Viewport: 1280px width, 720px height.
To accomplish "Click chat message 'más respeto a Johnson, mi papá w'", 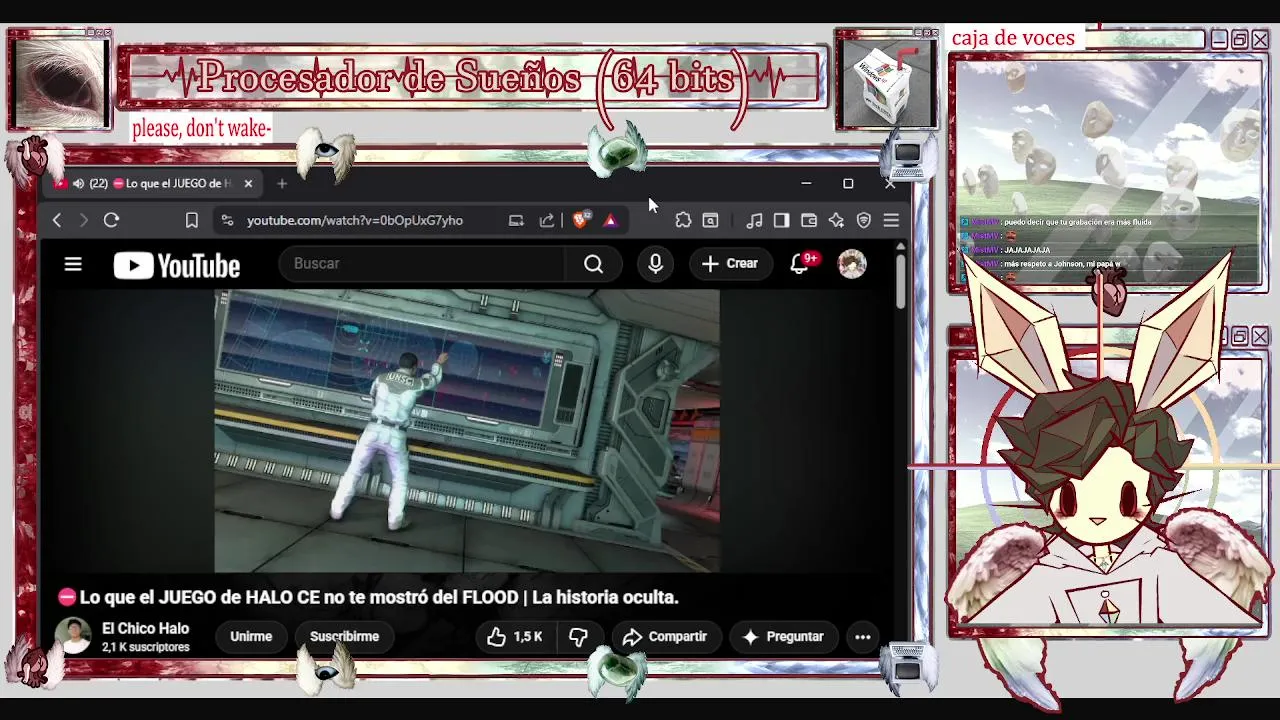I will tap(1060, 264).
